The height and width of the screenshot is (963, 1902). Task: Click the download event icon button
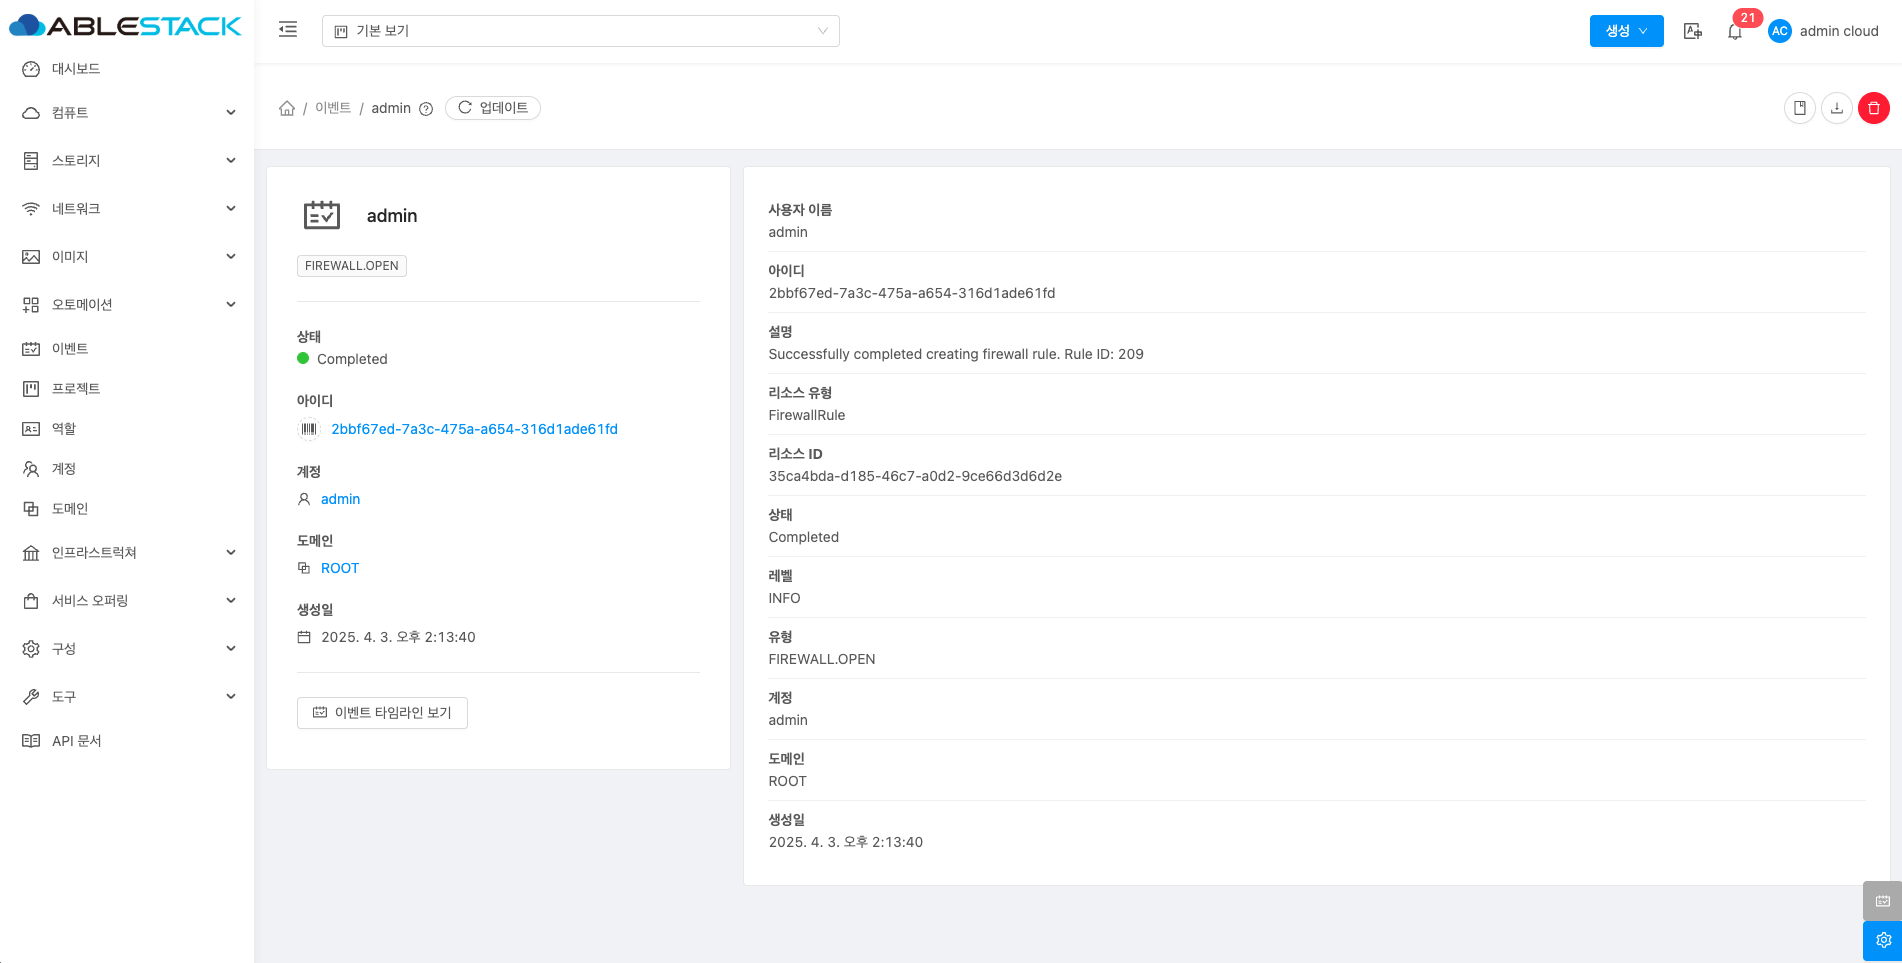pyautogui.click(x=1836, y=108)
